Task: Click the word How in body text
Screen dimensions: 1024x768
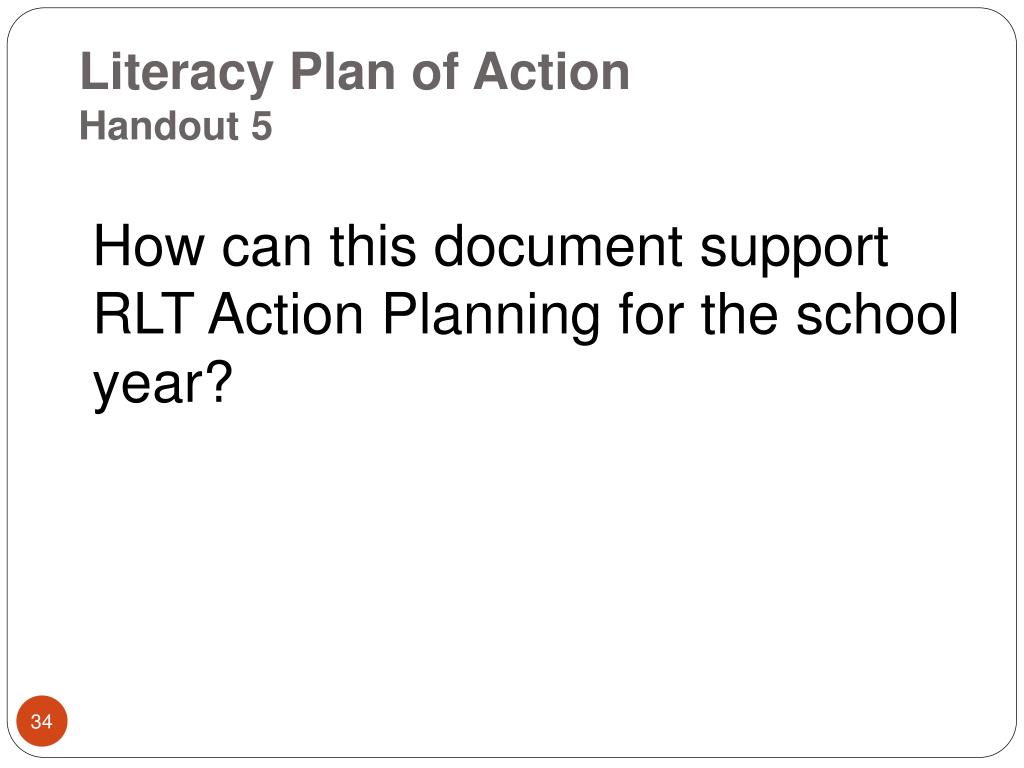Action: [x=149, y=246]
